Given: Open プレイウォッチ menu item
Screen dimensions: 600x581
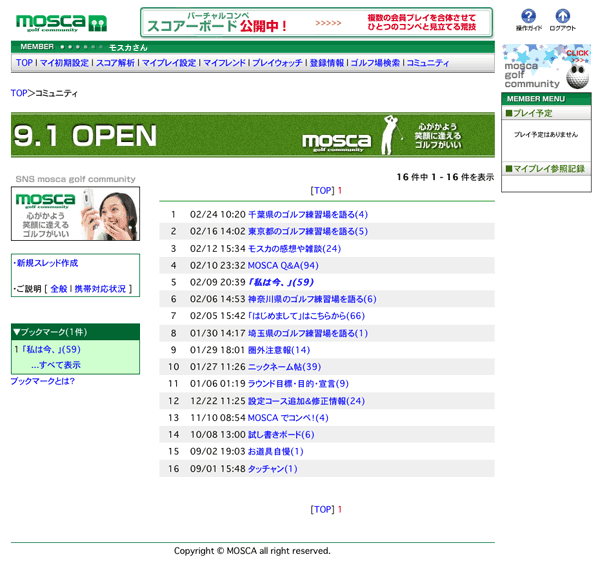Looking at the screenshot, I should coord(277,63).
